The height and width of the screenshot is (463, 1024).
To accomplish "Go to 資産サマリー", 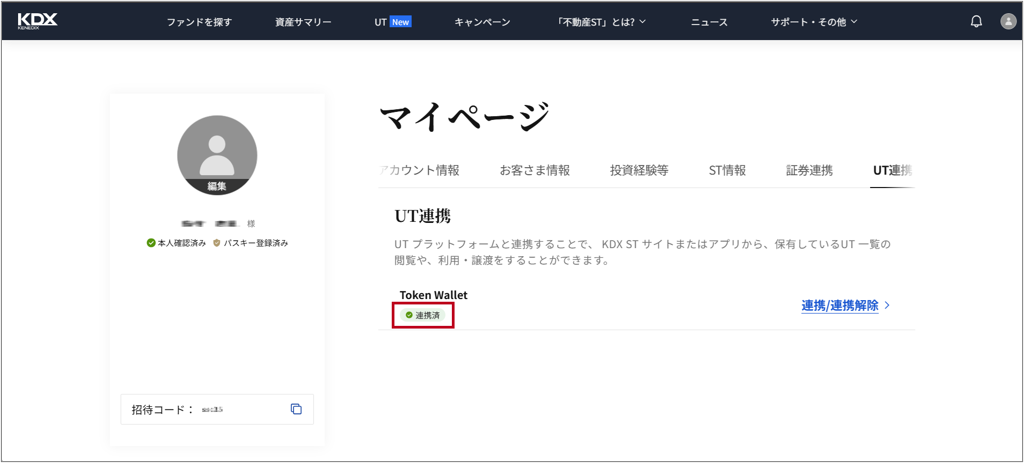I will point(303,22).
